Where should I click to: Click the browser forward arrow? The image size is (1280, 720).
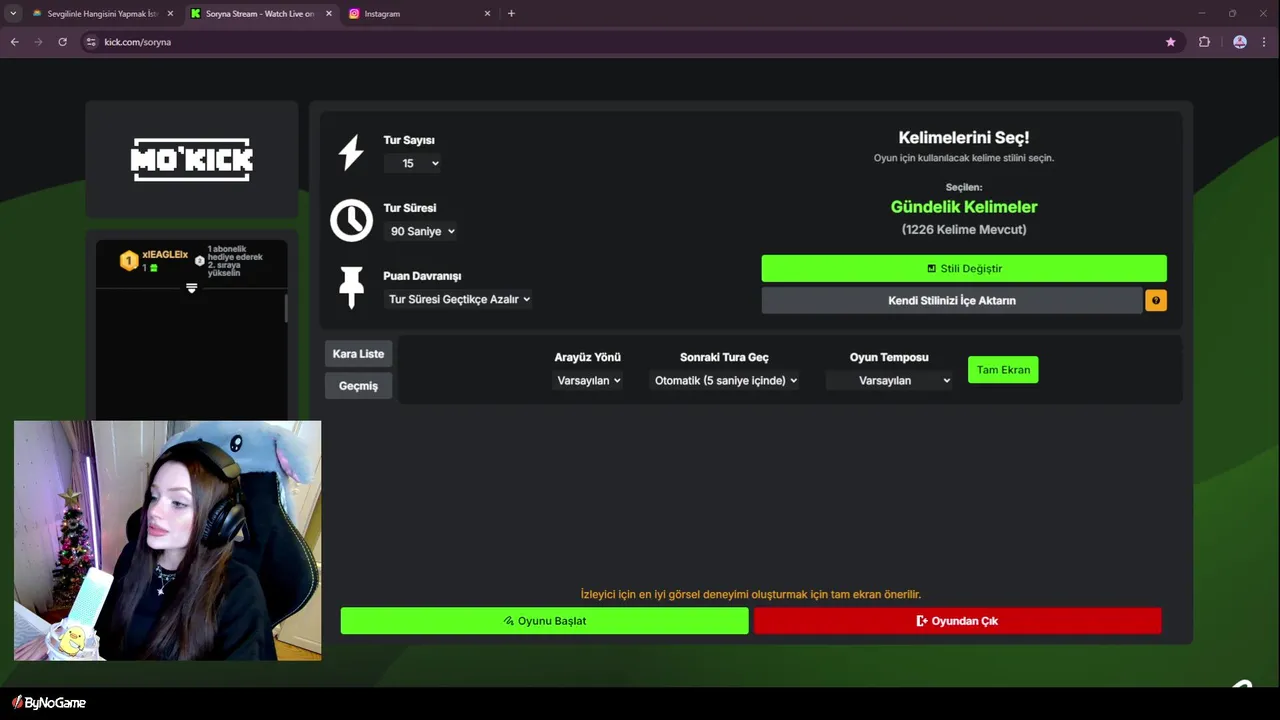click(x=38, y=42)
